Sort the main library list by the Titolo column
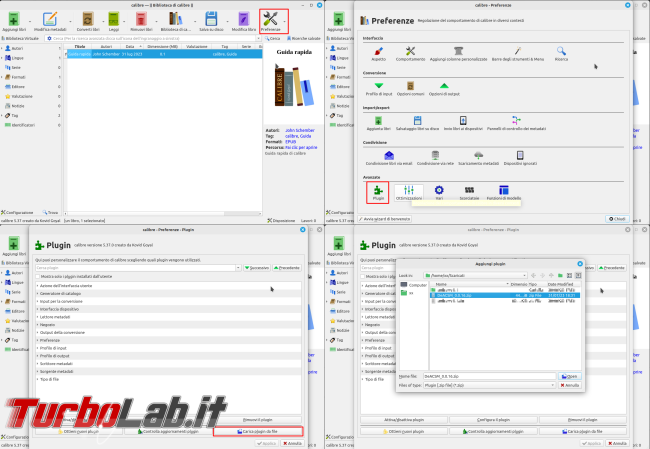The height and width of the screenshot is (449, 650). (x=80, y=47)
